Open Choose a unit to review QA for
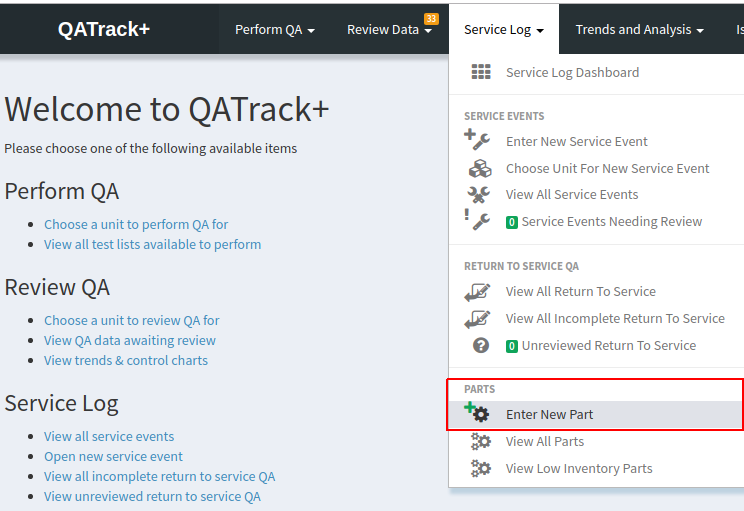The width and height of the screenshot is (744, 511). [131, 320]
